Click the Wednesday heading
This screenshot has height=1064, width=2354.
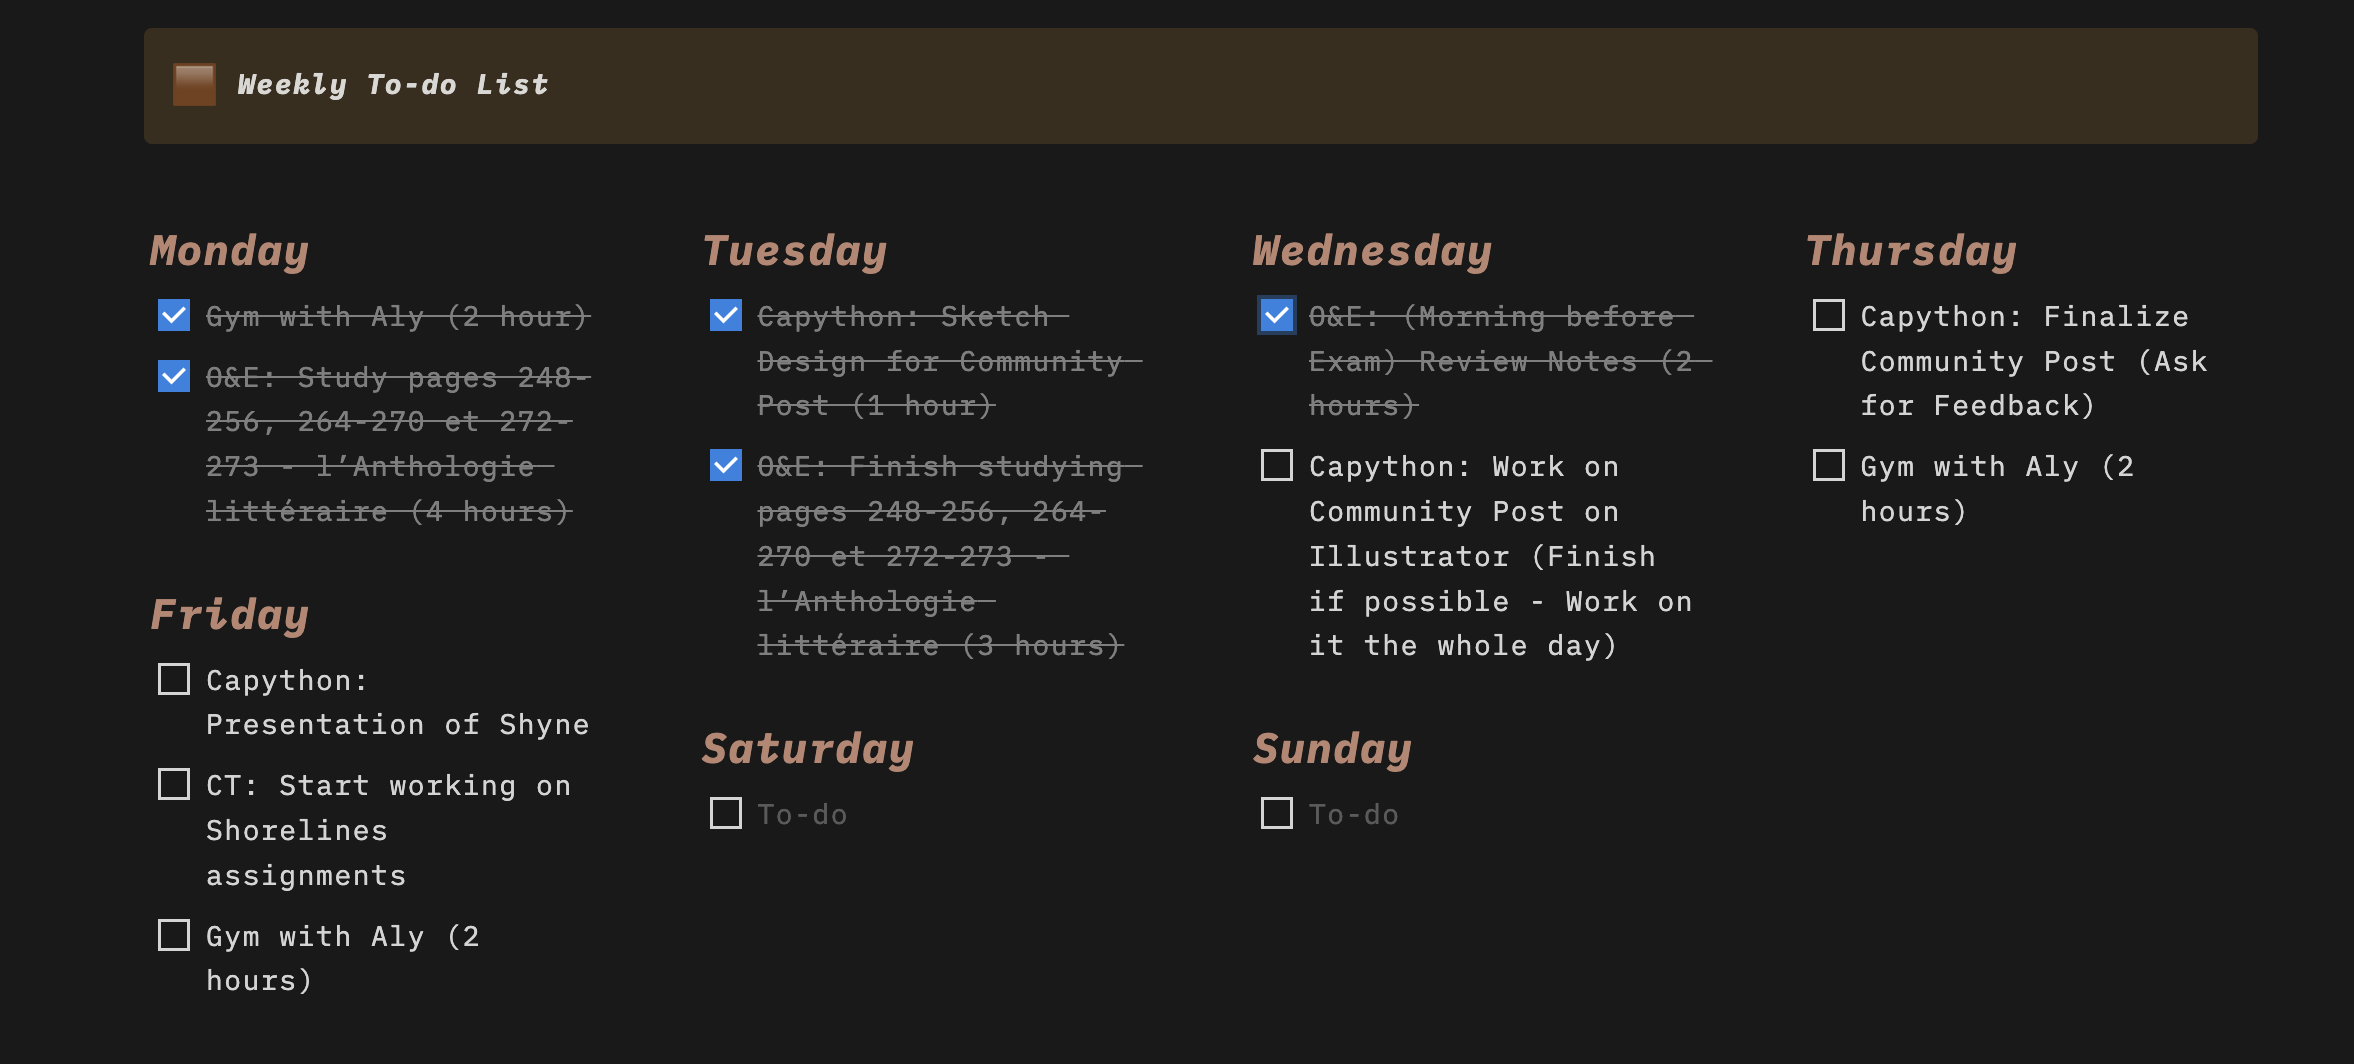1372,251
